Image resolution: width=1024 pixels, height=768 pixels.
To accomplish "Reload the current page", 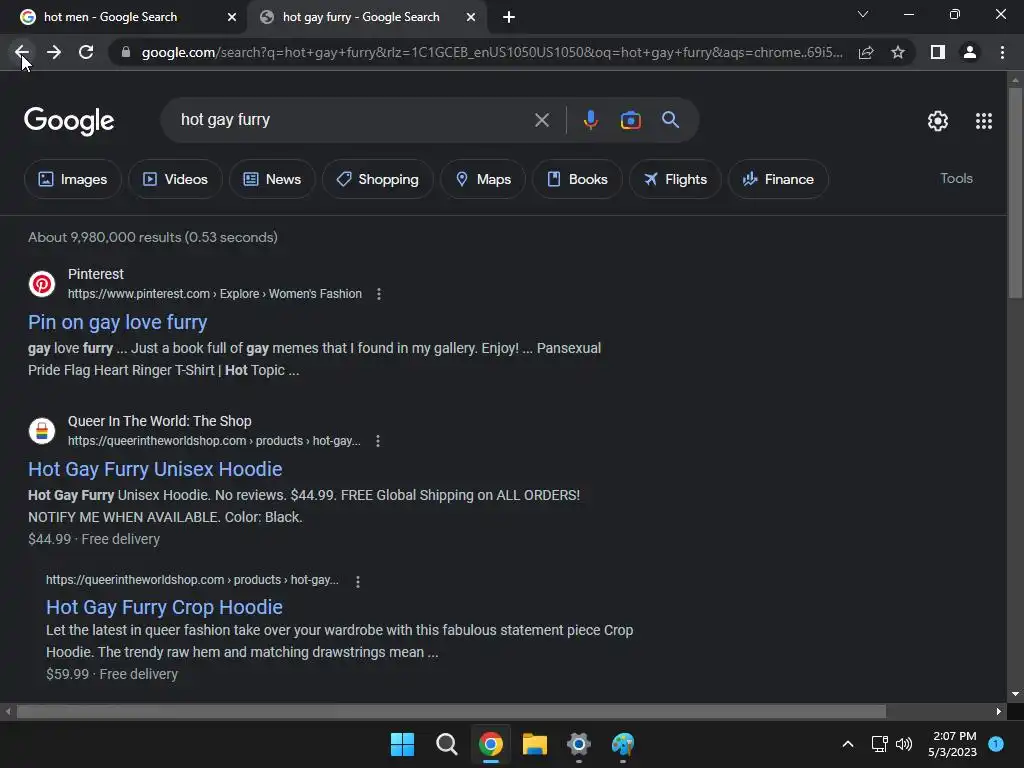I will (x=86, y=52).
